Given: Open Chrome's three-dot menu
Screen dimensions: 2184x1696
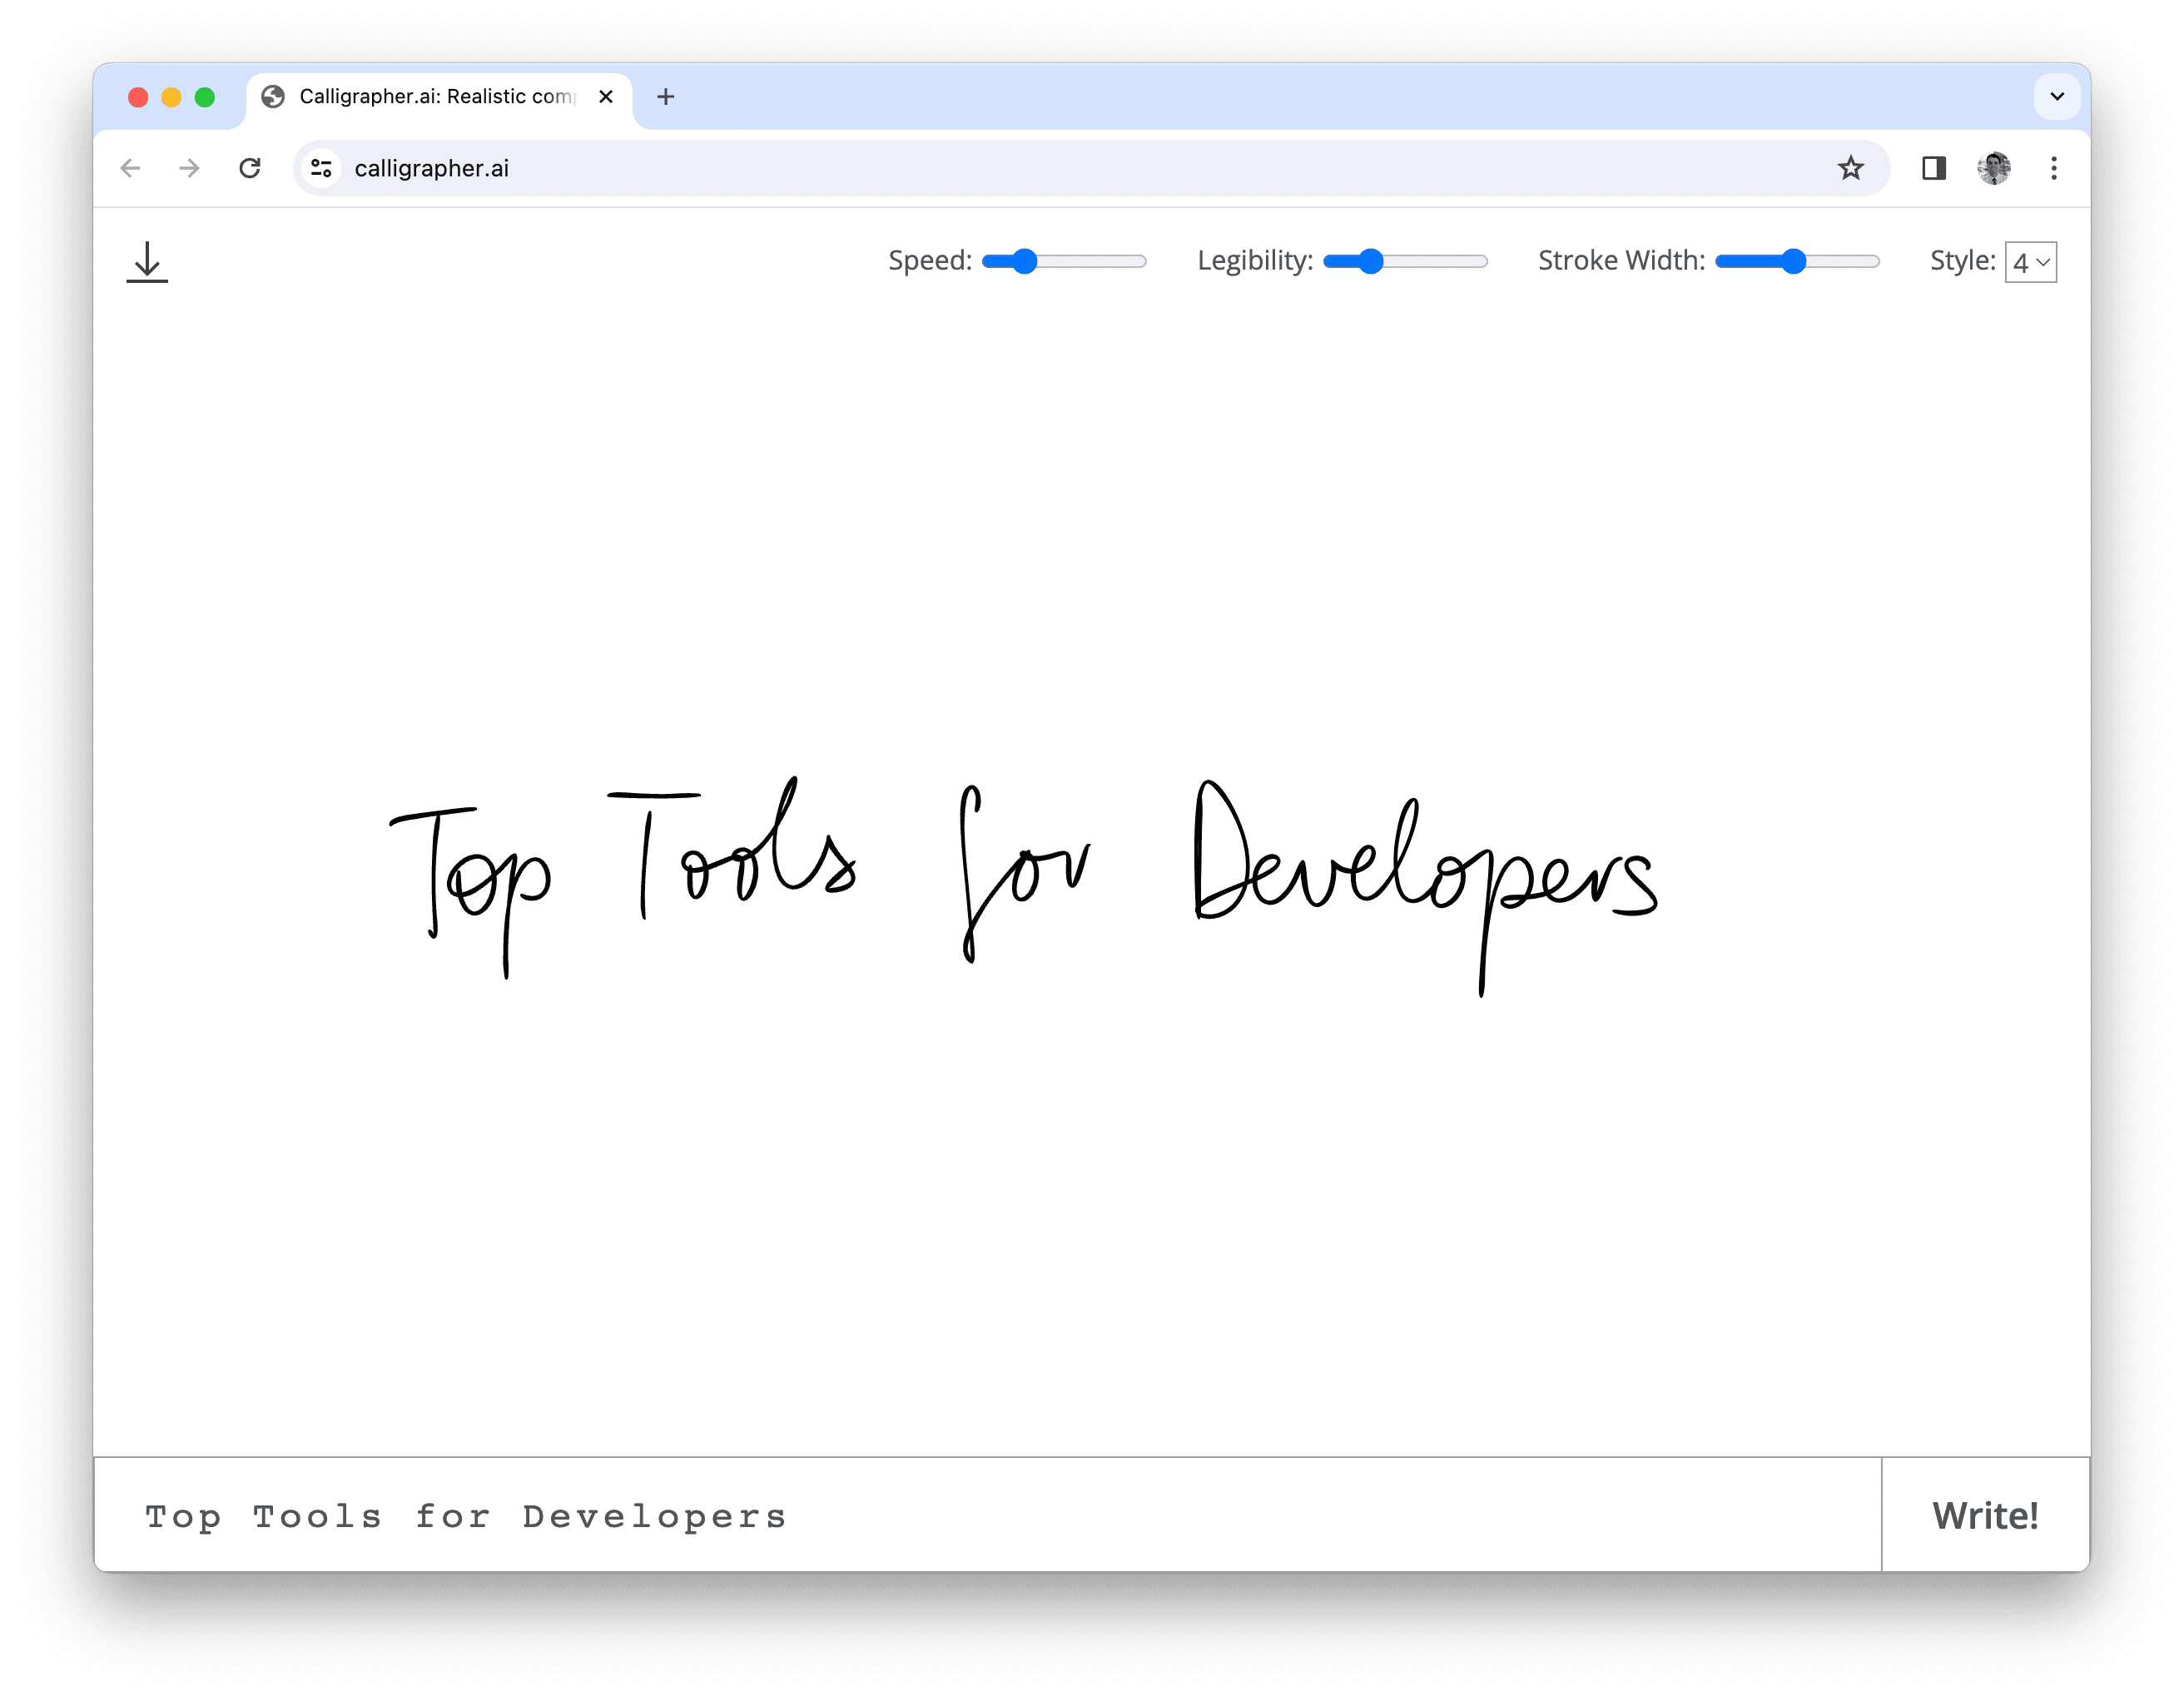Looking at the screenshot, I should [x=2054, y=168].
